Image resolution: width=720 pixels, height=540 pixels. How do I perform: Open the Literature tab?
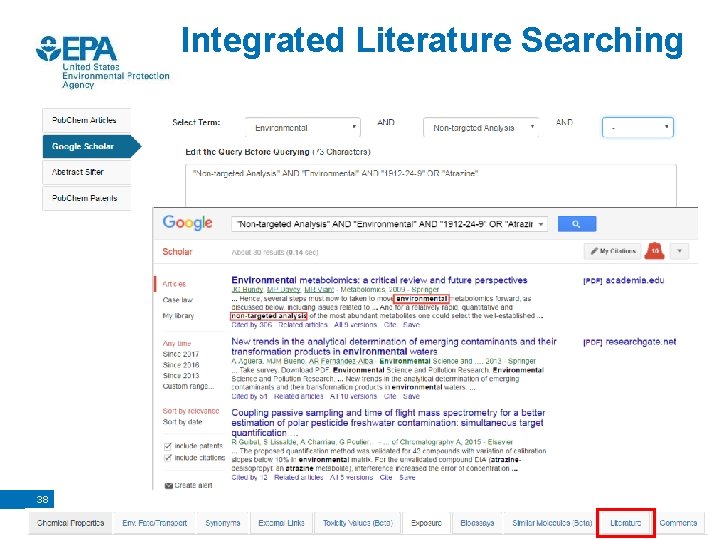coord(625,523)
